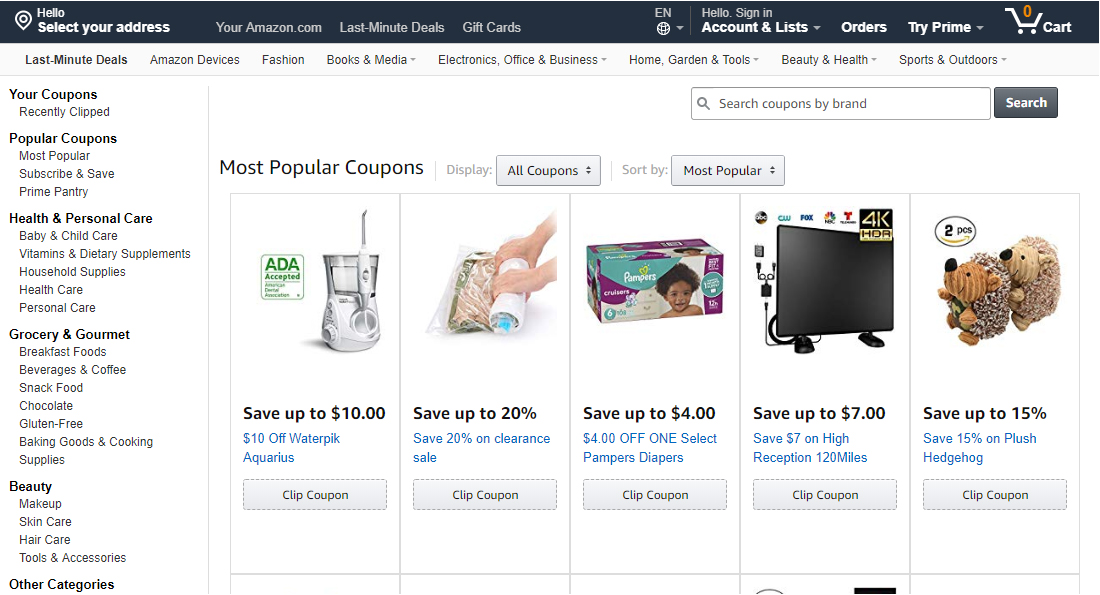Screen dimensions: 1100x595
Task: Click the Search coupons button
Action: click(1026, 103)
